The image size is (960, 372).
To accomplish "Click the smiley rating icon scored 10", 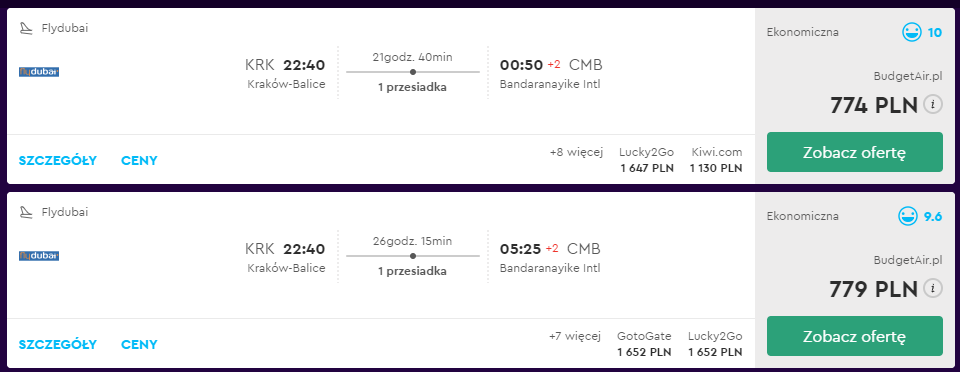I will (912, 32).
